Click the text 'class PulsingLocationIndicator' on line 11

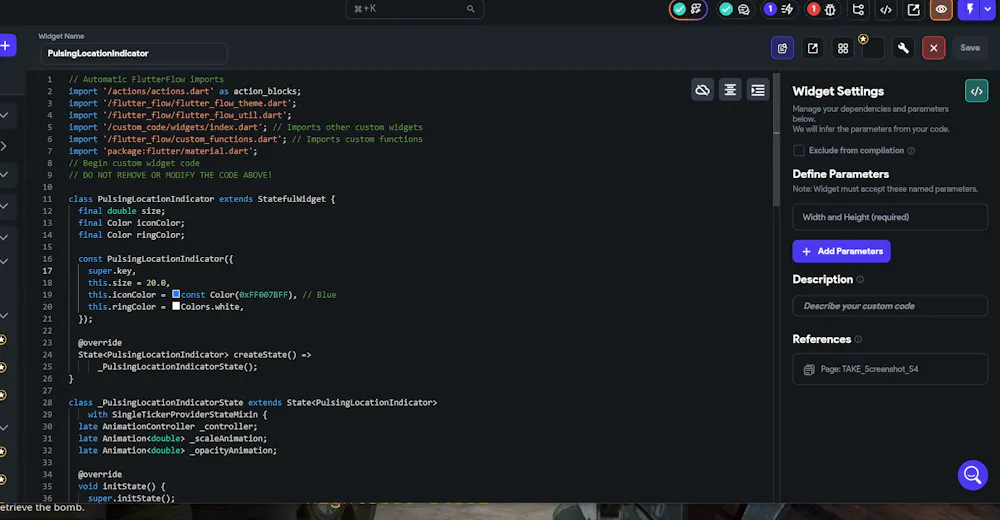tap(142, 199)
